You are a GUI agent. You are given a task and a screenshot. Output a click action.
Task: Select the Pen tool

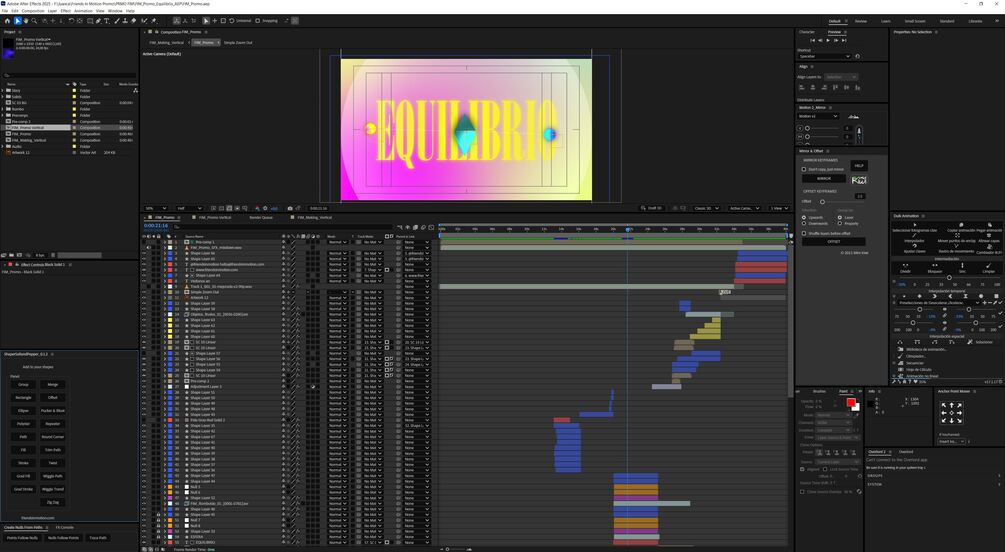point(99,21)
